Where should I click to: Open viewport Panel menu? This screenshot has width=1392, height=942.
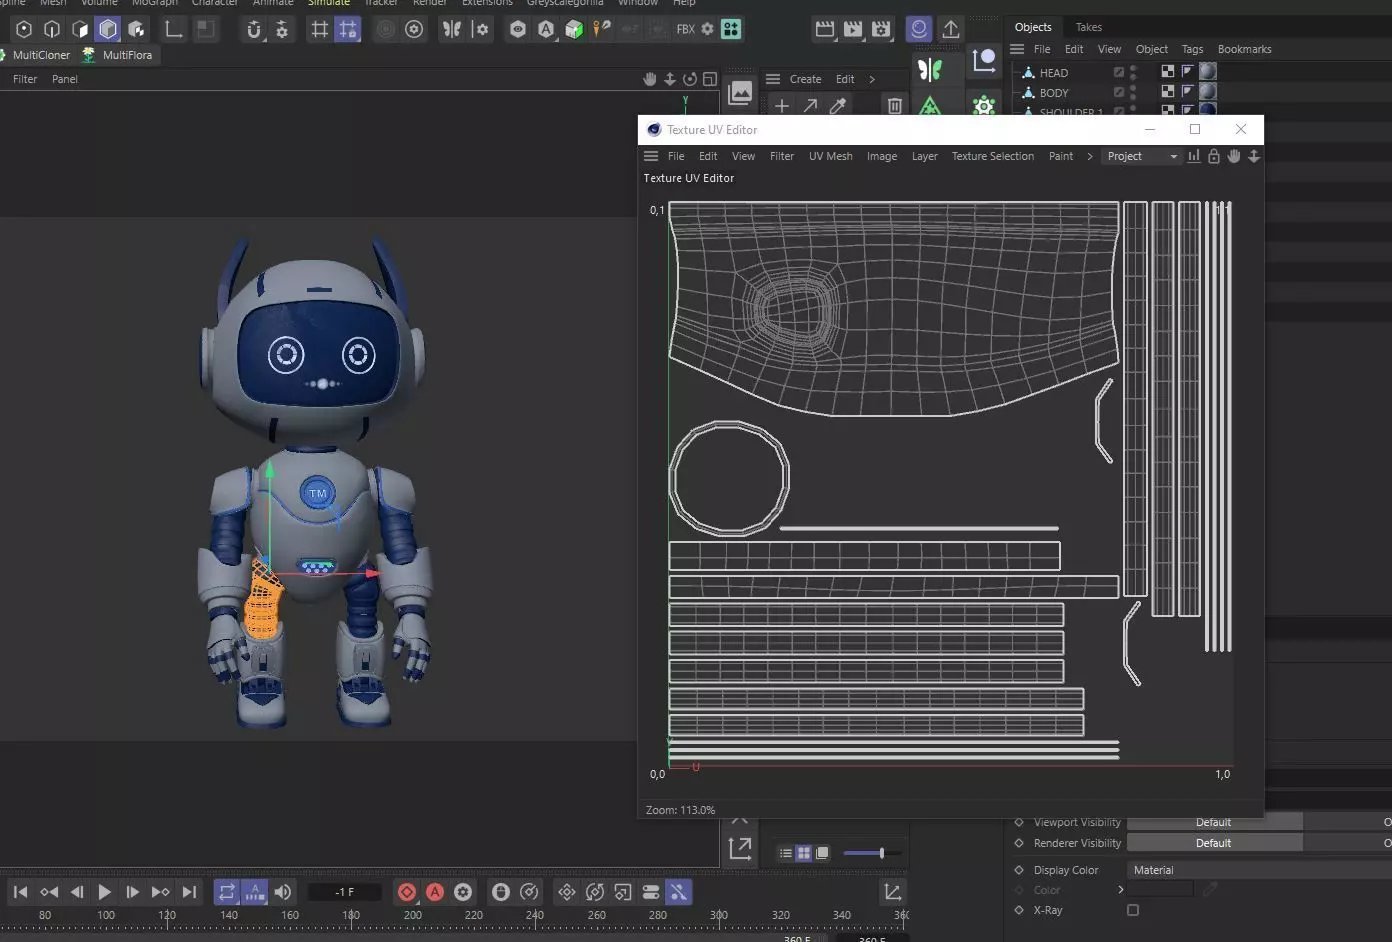coord(65,79)
